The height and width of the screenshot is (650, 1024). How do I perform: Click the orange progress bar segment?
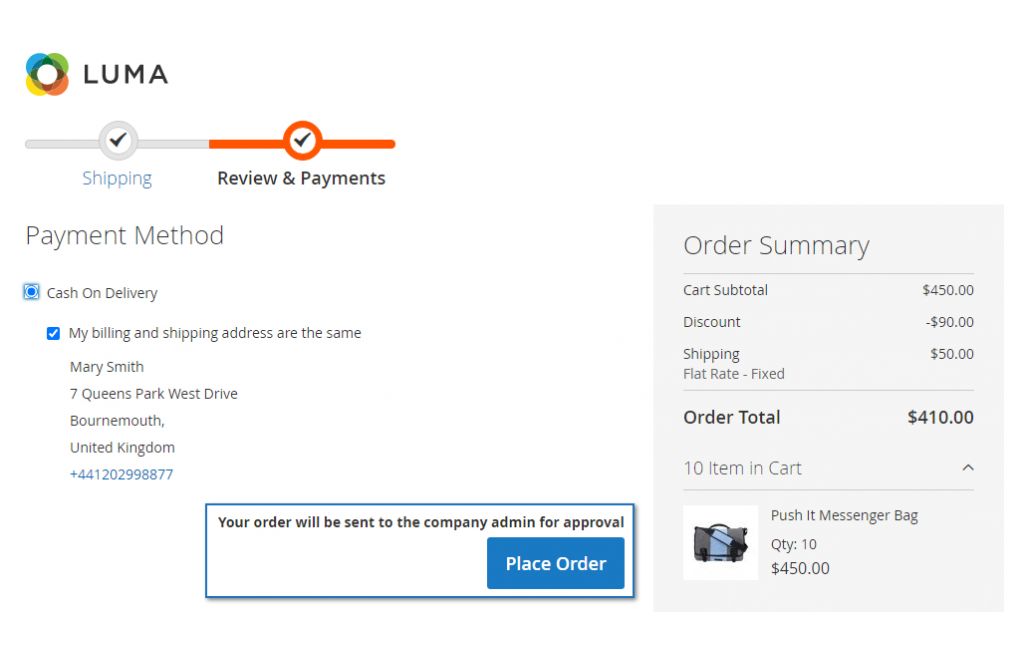tap(358, 144)
